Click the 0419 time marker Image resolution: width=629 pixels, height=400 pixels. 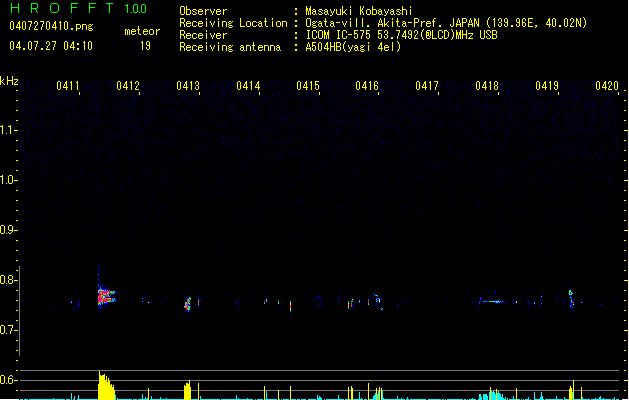547,86
